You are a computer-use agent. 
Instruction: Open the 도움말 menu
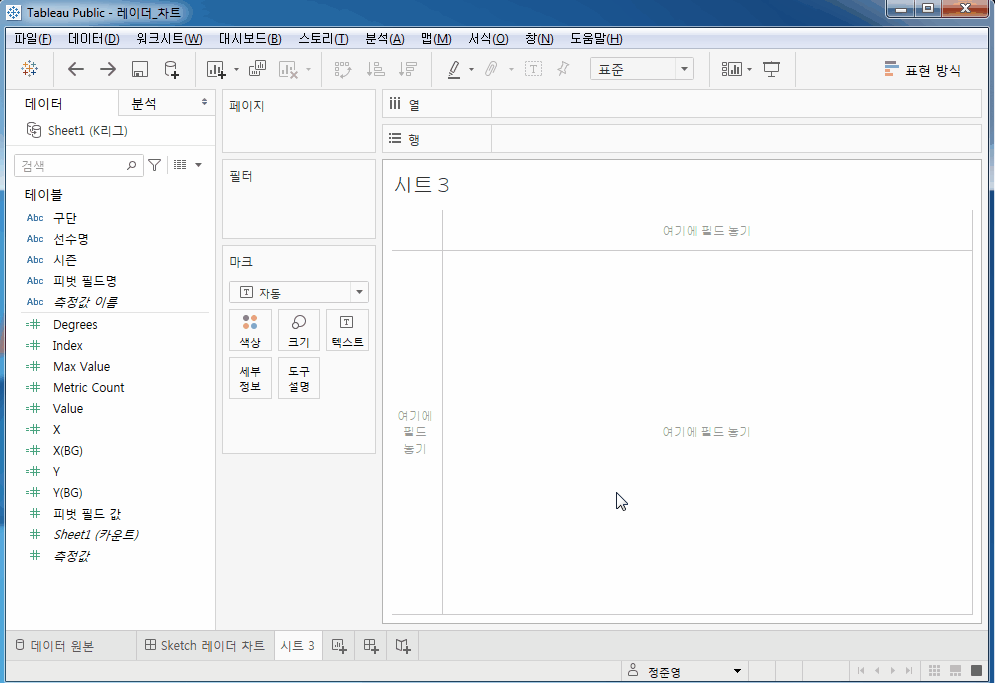596,39
